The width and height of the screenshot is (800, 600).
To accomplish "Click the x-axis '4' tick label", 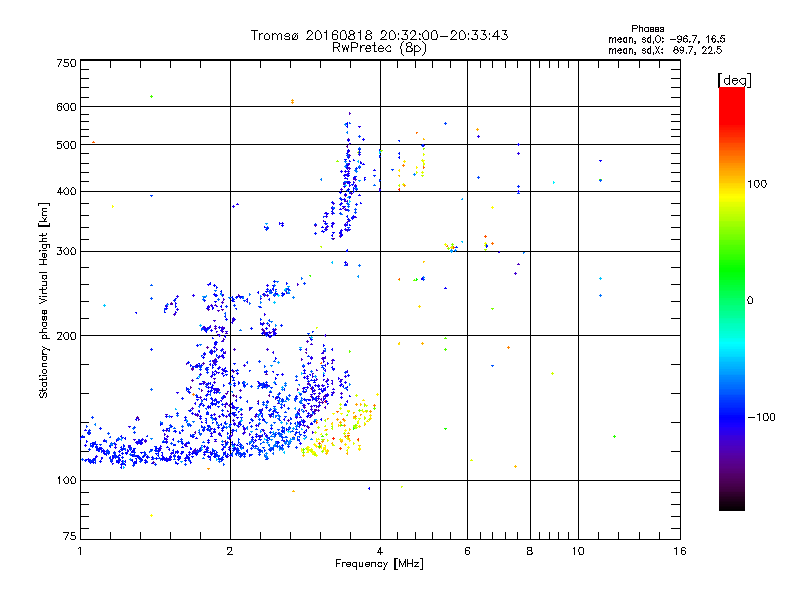I will click(x=380, y=551).
